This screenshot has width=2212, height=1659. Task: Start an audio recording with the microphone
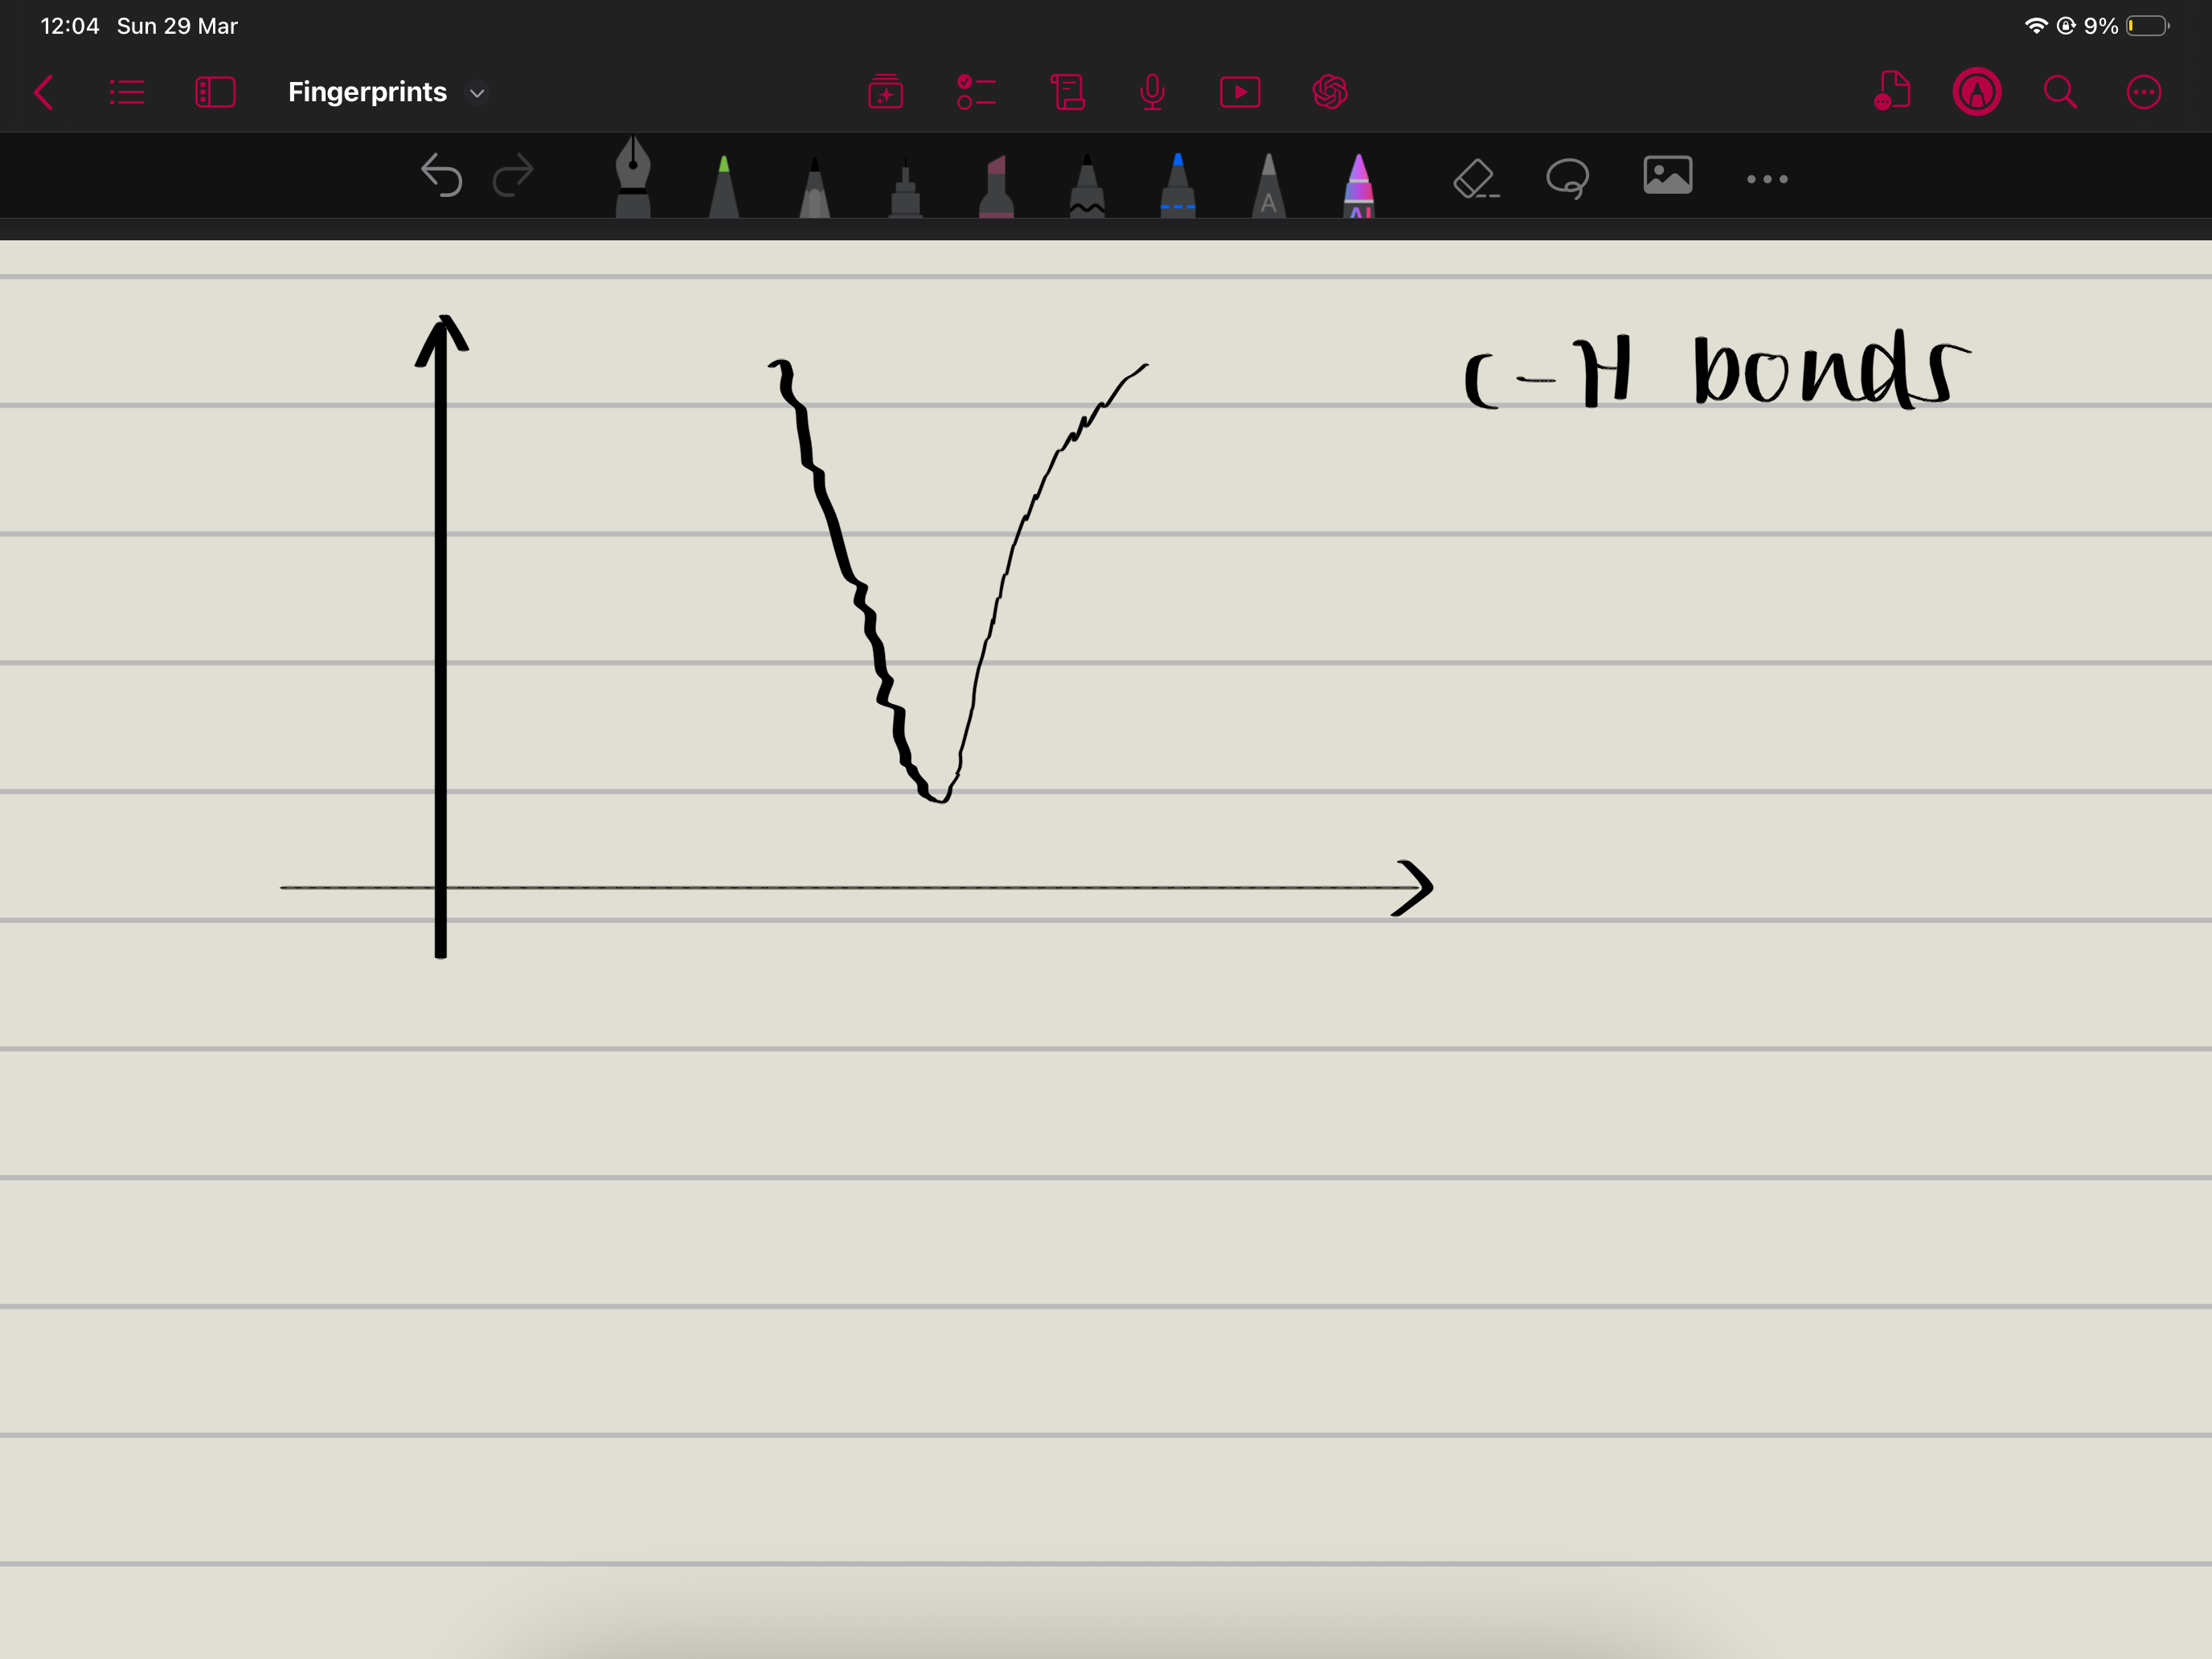[x=1152, y=92]
